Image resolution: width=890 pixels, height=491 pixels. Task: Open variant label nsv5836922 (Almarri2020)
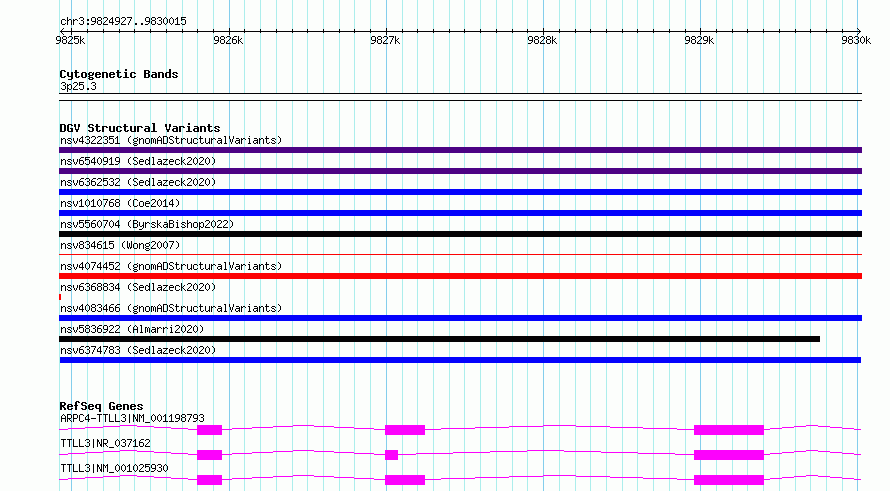click(x=132, y=329)
